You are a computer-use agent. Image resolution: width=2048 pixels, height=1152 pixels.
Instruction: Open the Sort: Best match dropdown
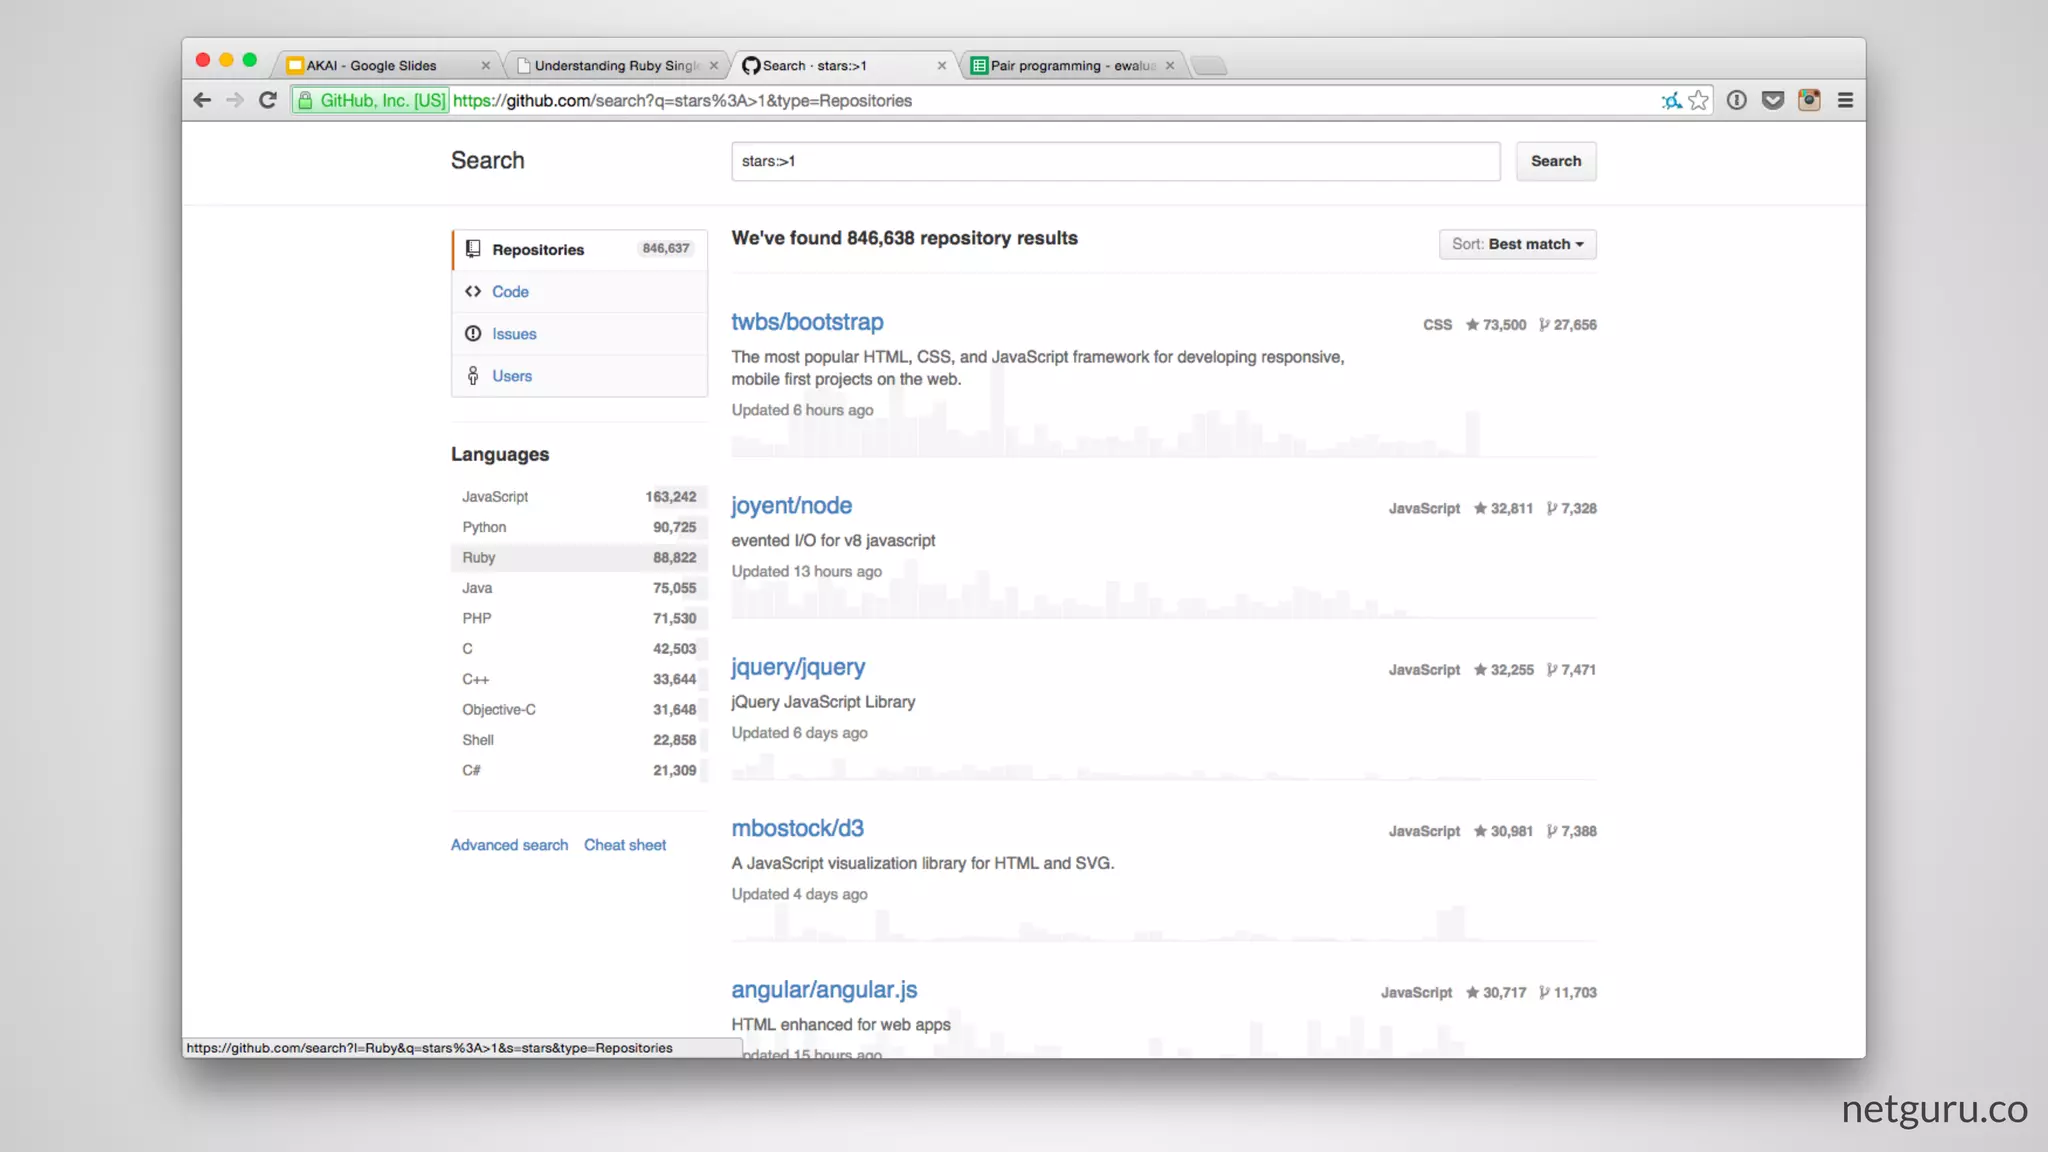point(1517,244)
